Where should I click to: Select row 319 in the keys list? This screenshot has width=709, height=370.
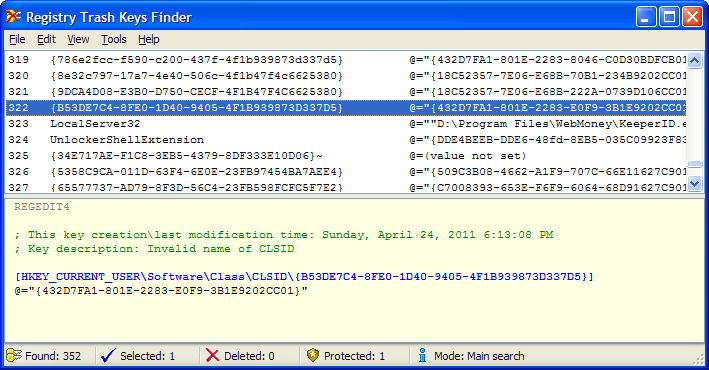(346, 60)
